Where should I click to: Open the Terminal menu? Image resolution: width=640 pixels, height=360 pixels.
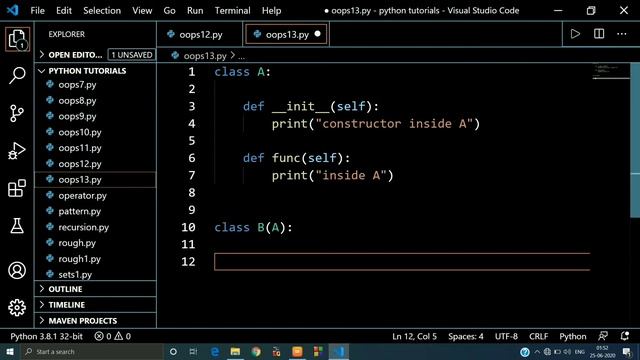tap(233, 10)
